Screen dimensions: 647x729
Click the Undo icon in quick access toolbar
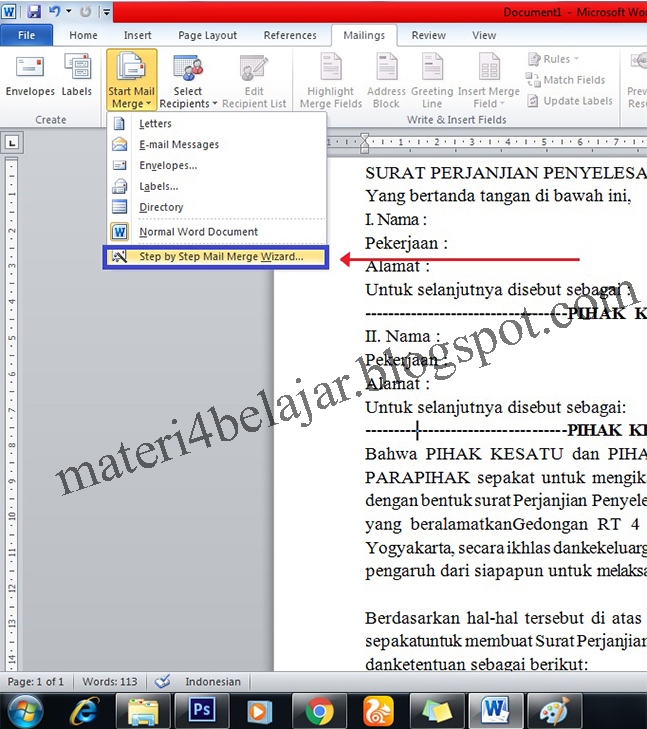(x=54, y=11)
